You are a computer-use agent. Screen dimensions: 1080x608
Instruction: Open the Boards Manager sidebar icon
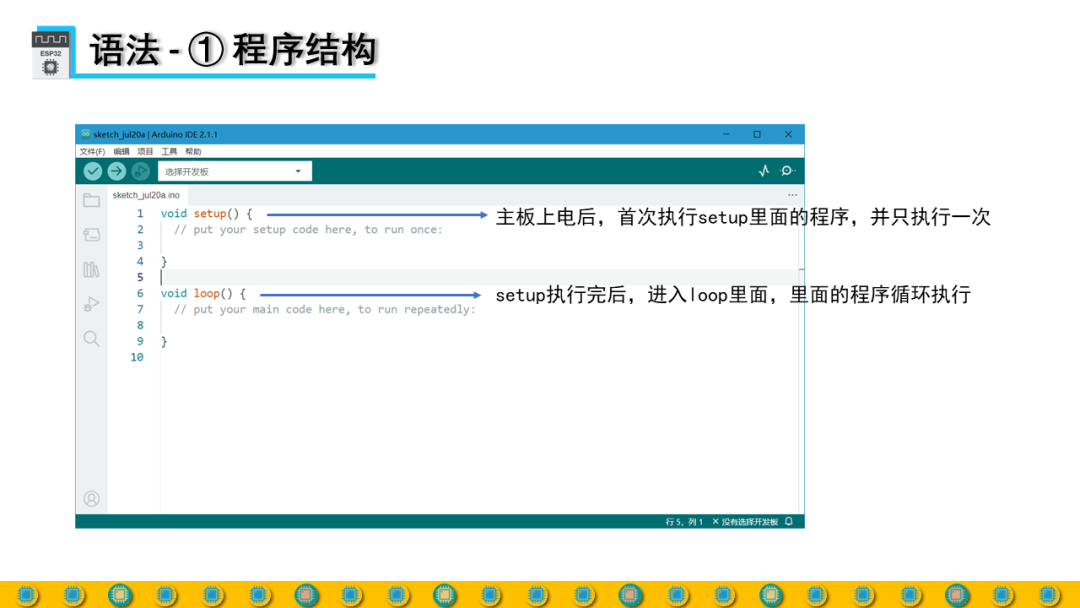tap(92, 235)
